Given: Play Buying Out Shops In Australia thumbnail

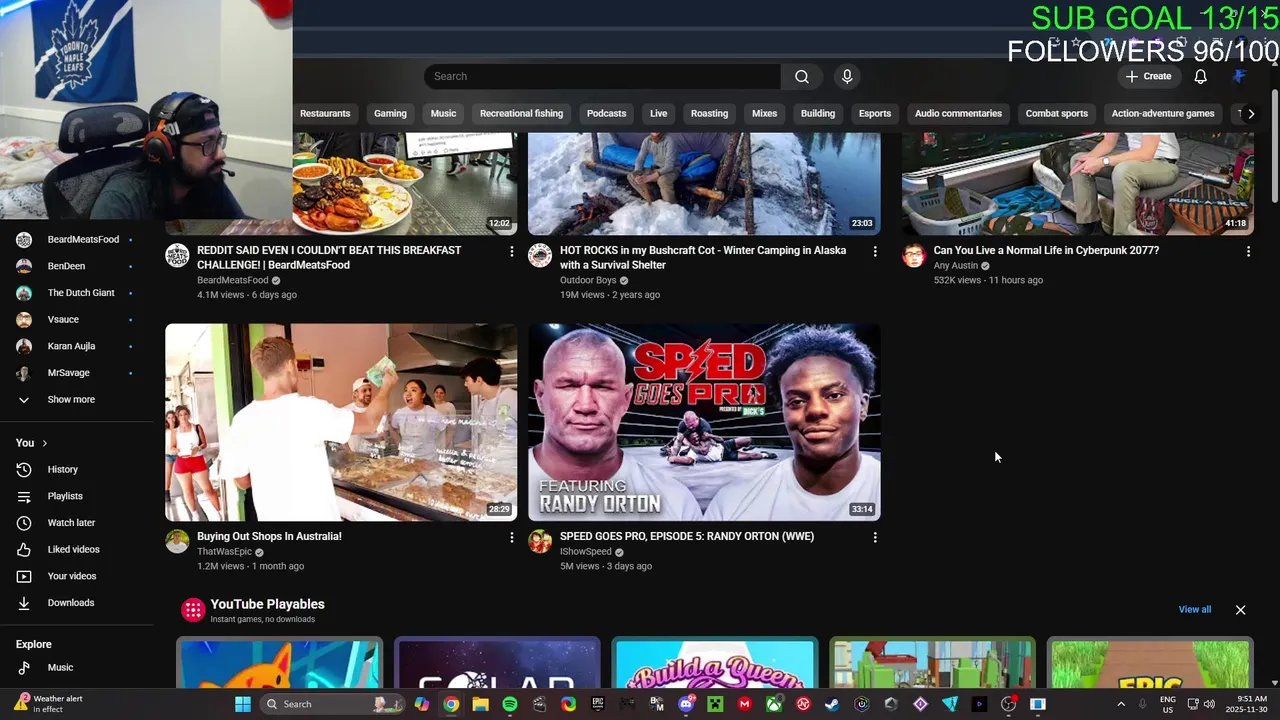Looking at the screenshot, I should click(x=341, y=422).
